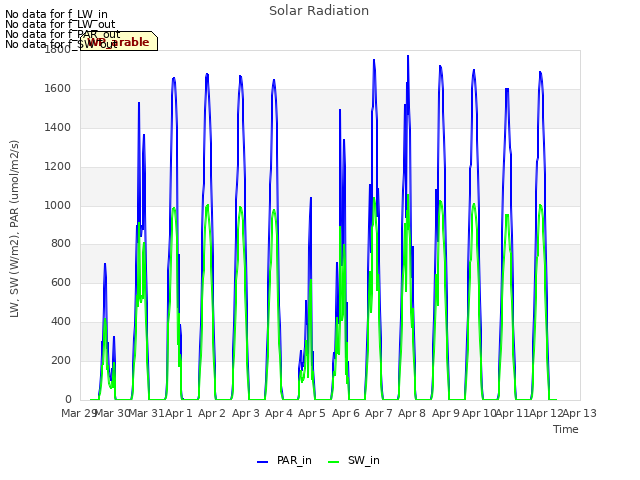Click the Apr 3 x-axis tick label
Viewport: 640px width, 480px height.
[x=246, y=413]
